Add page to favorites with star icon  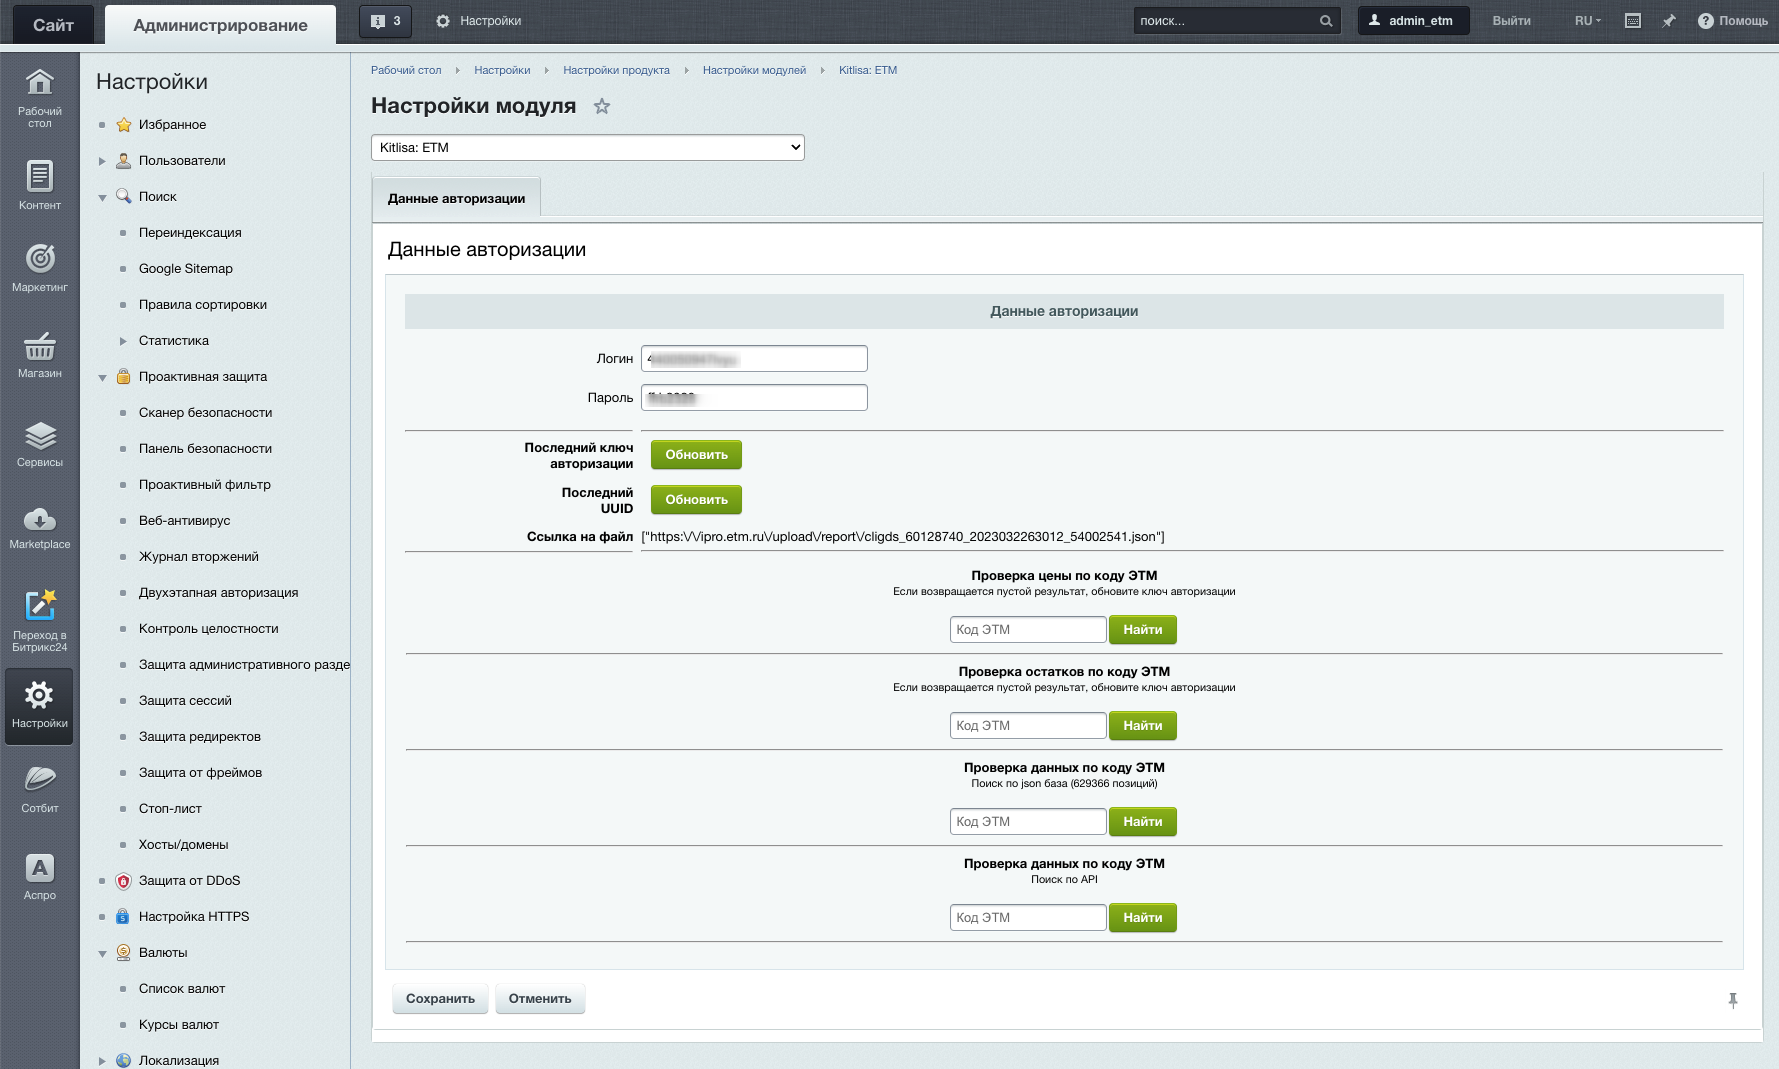(x=602, y=106)
